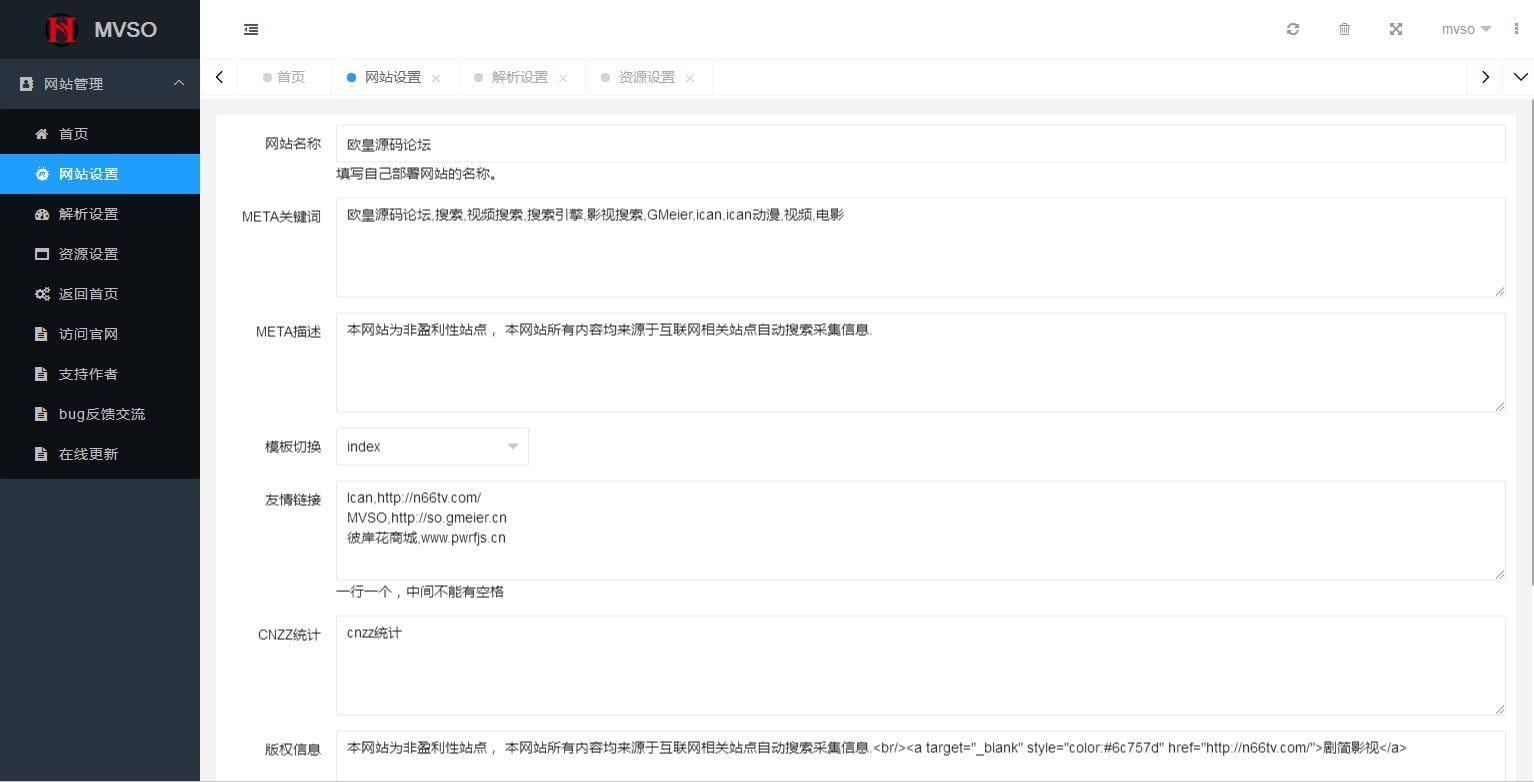Open 资源设置 via its sidebar icon

point(41,253)
